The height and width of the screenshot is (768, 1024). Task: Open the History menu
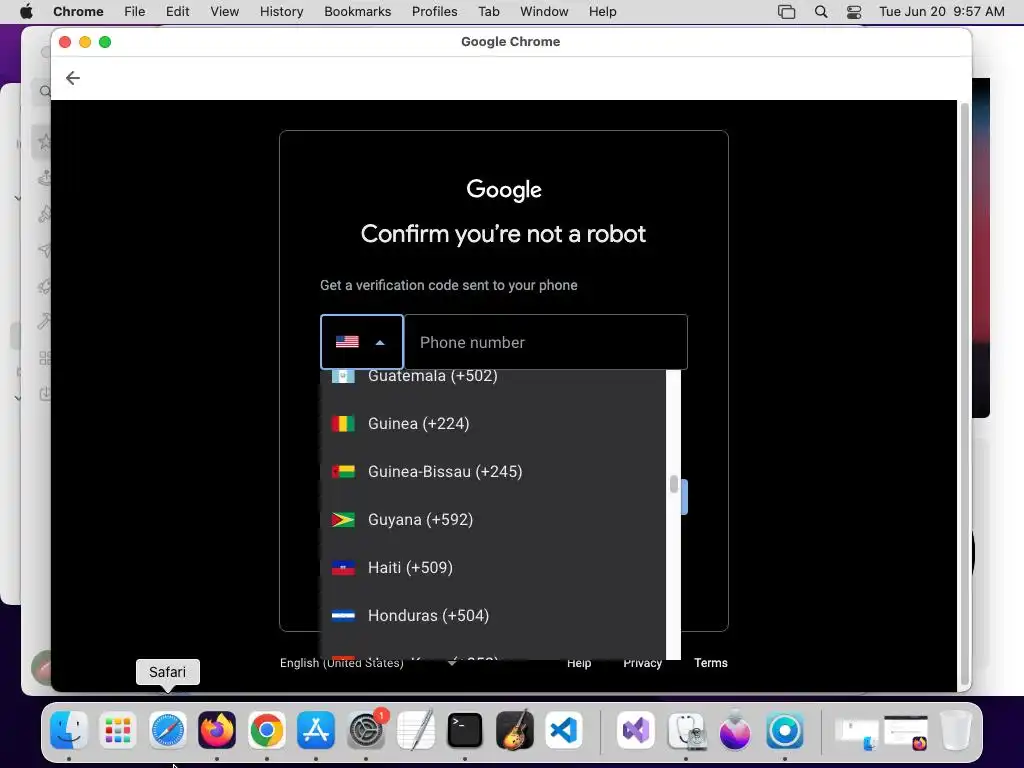click(x=281, y=12)
